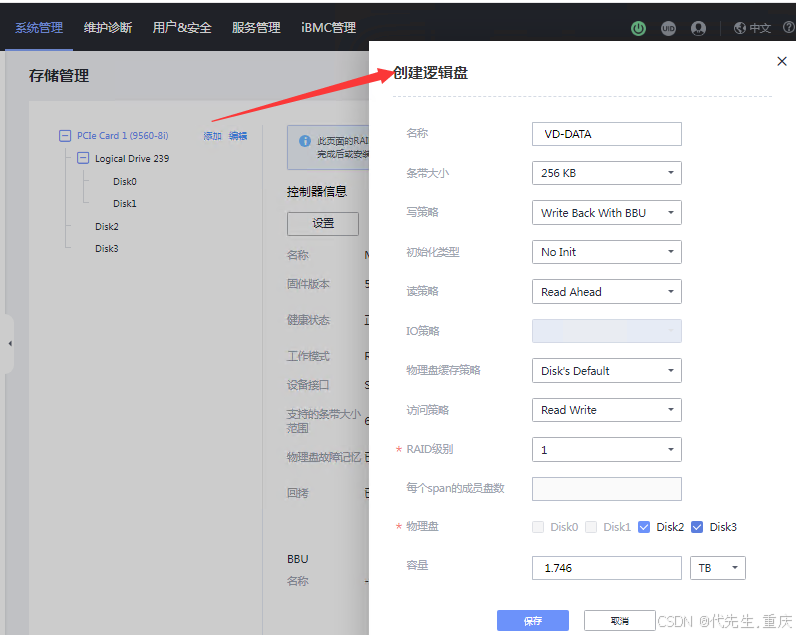Click the green power status icon
The width and height of the screenshot is (796, 635).
point(638,28)
